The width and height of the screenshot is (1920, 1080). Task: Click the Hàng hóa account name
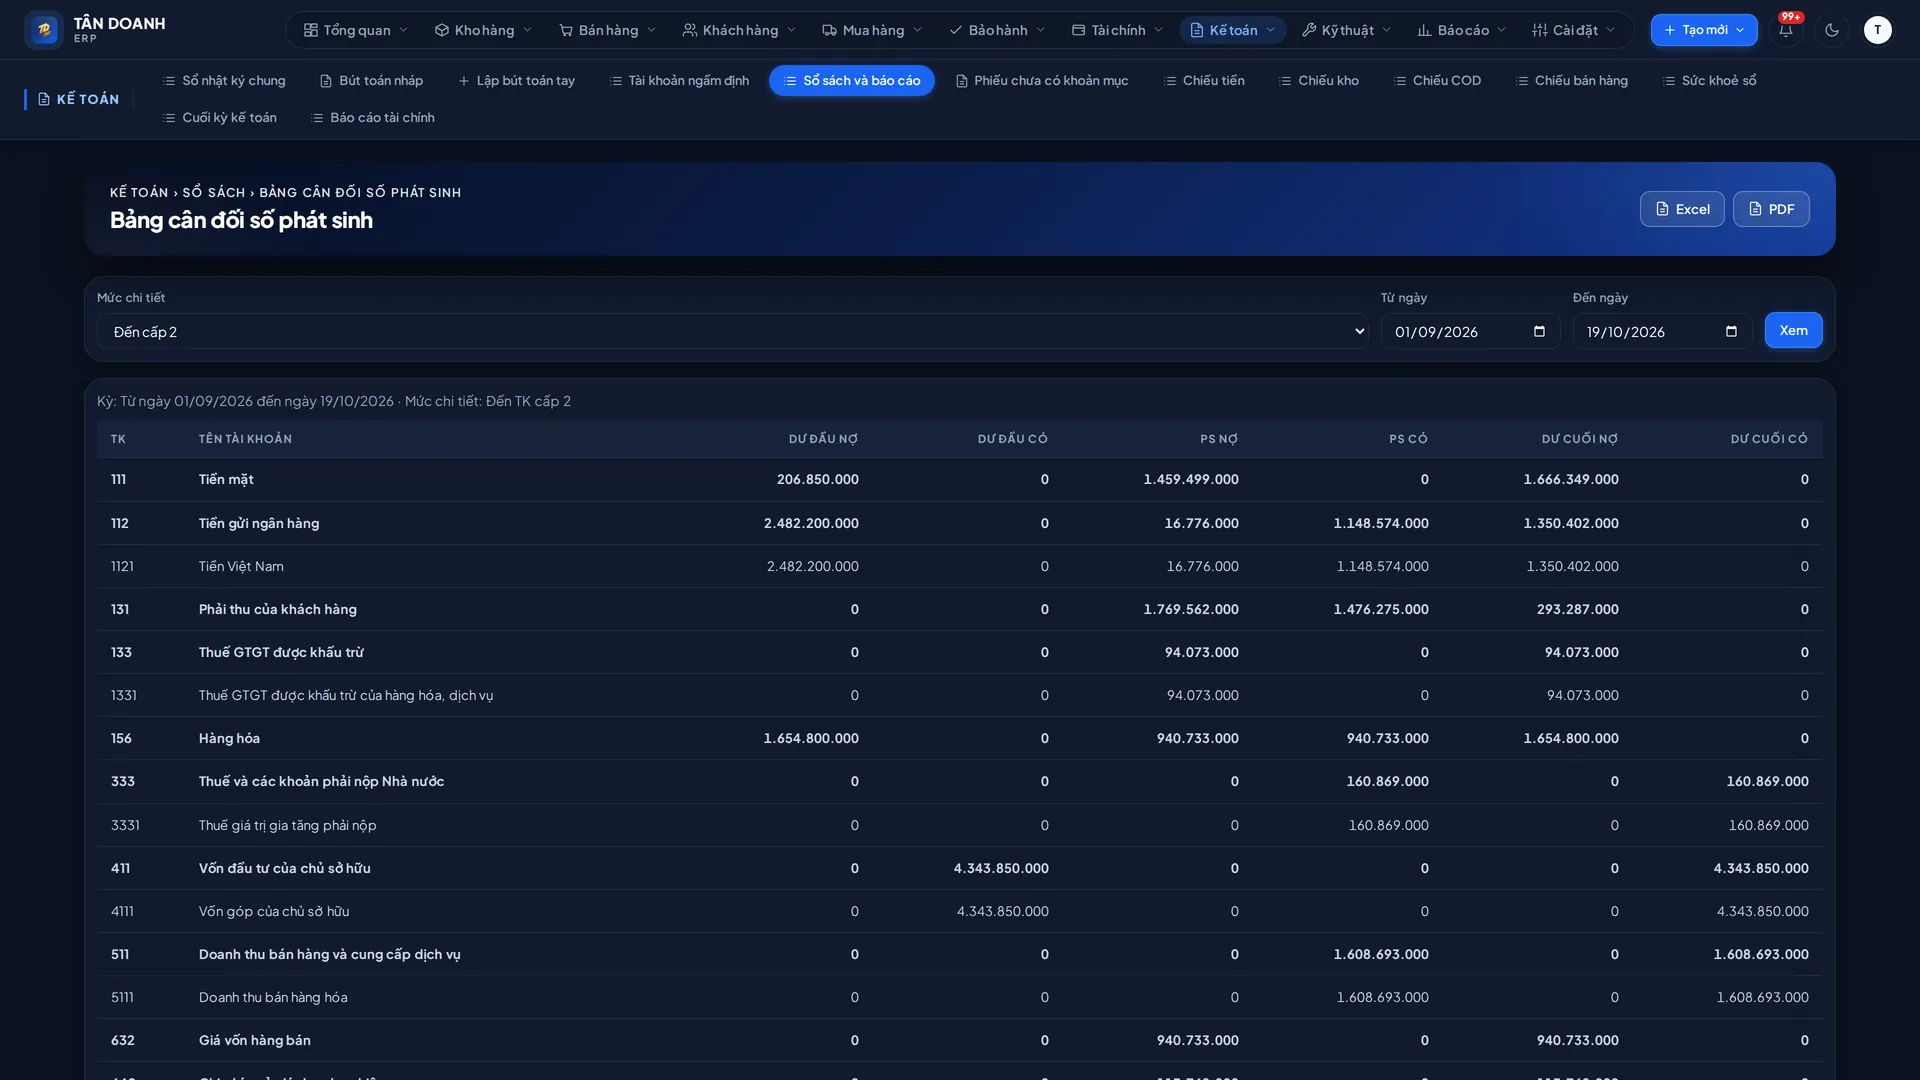[x=229, y=739]
